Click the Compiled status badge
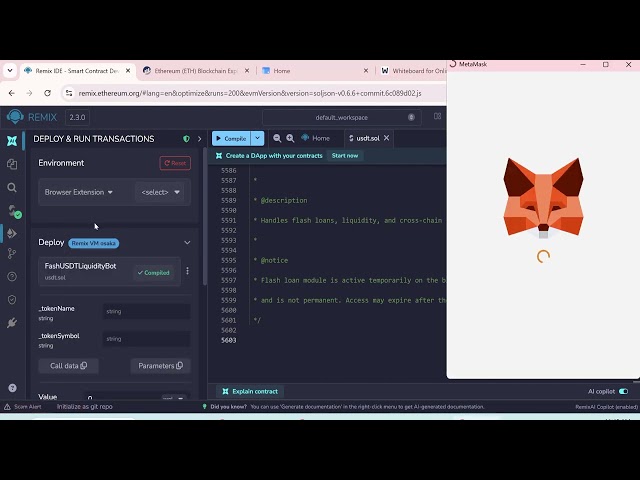640x480 pixels. [153, 273]
